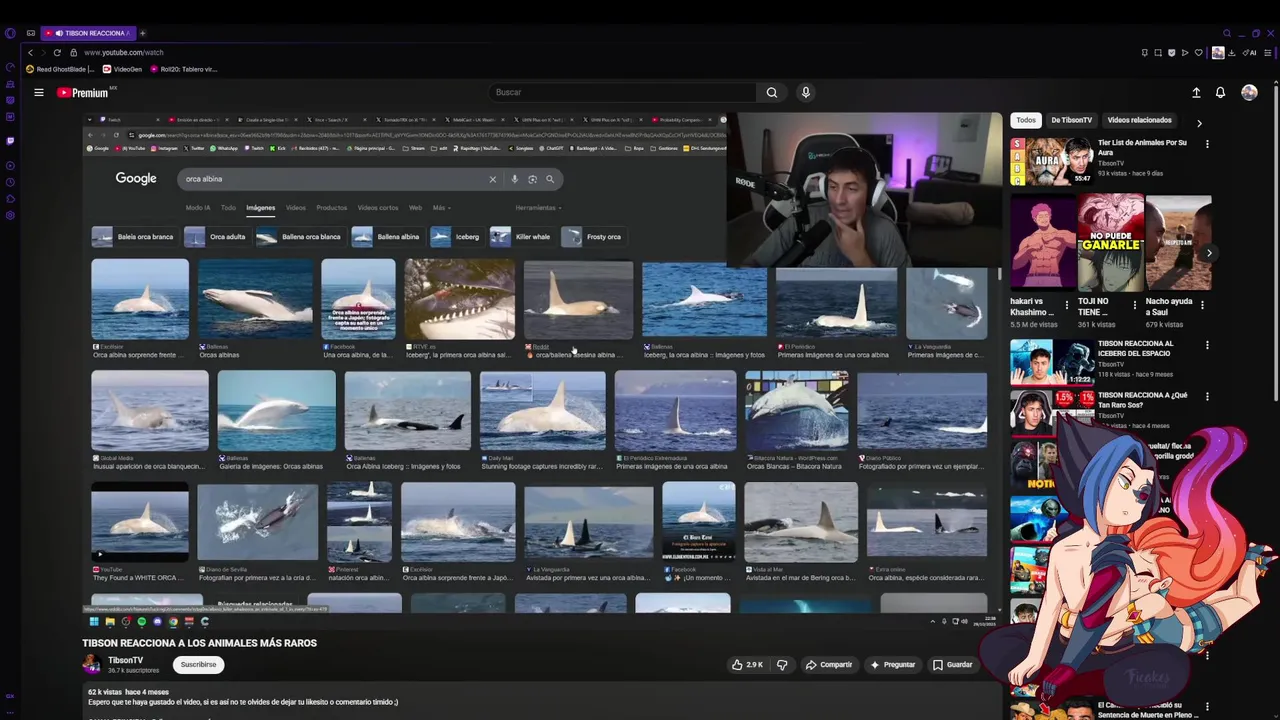Viewport: 1280px width, 720px height.
Task: Open options menu for Iceberg del Espacio video
Action: pos(1207,345)
